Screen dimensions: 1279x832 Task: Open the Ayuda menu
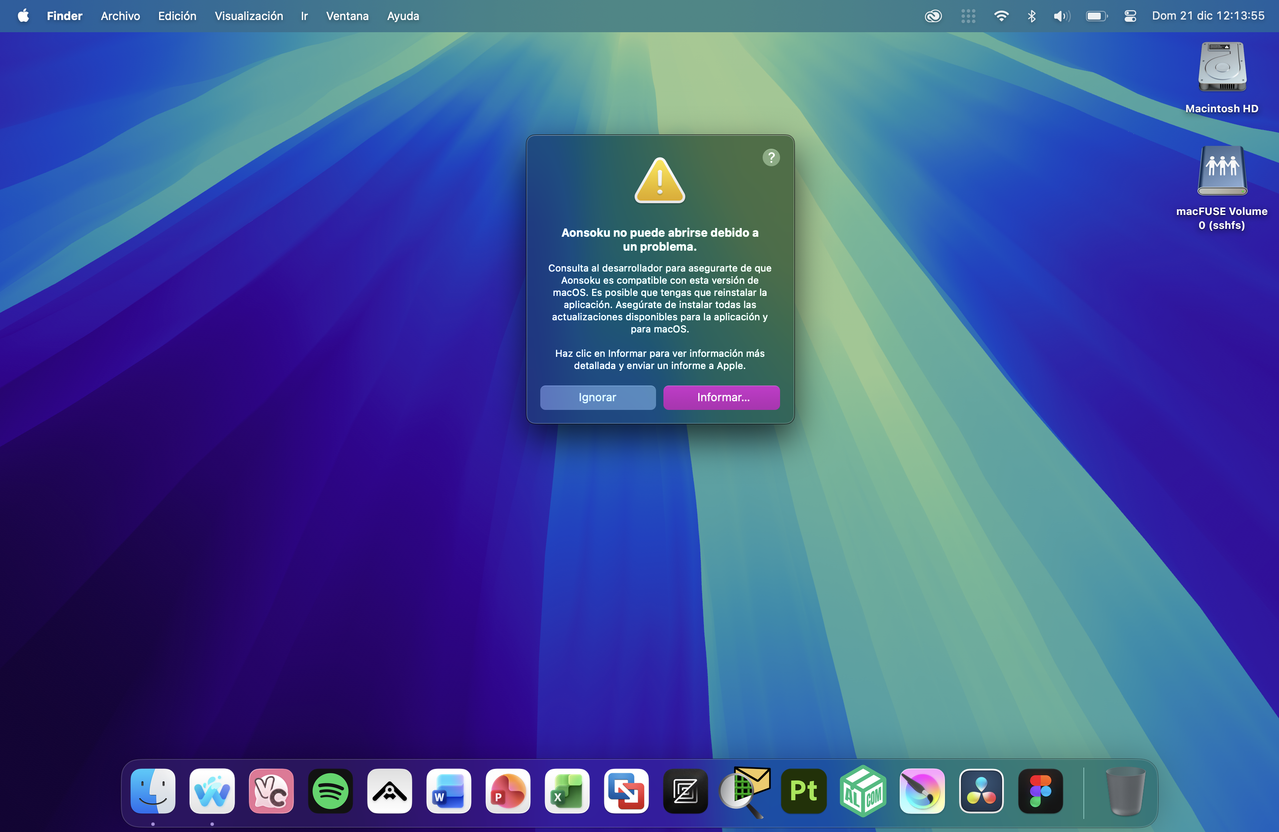pos(403,16)
